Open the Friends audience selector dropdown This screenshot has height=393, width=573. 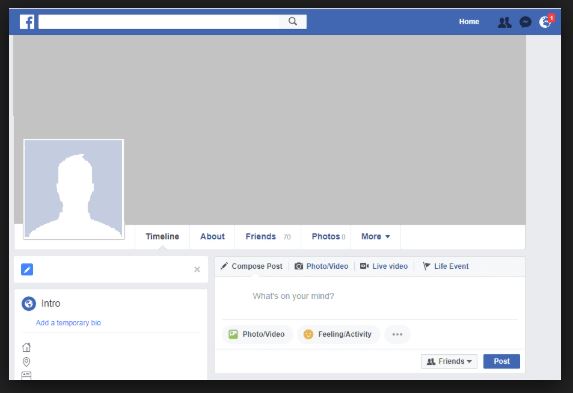pyautogui.click(x=449, y=361)
